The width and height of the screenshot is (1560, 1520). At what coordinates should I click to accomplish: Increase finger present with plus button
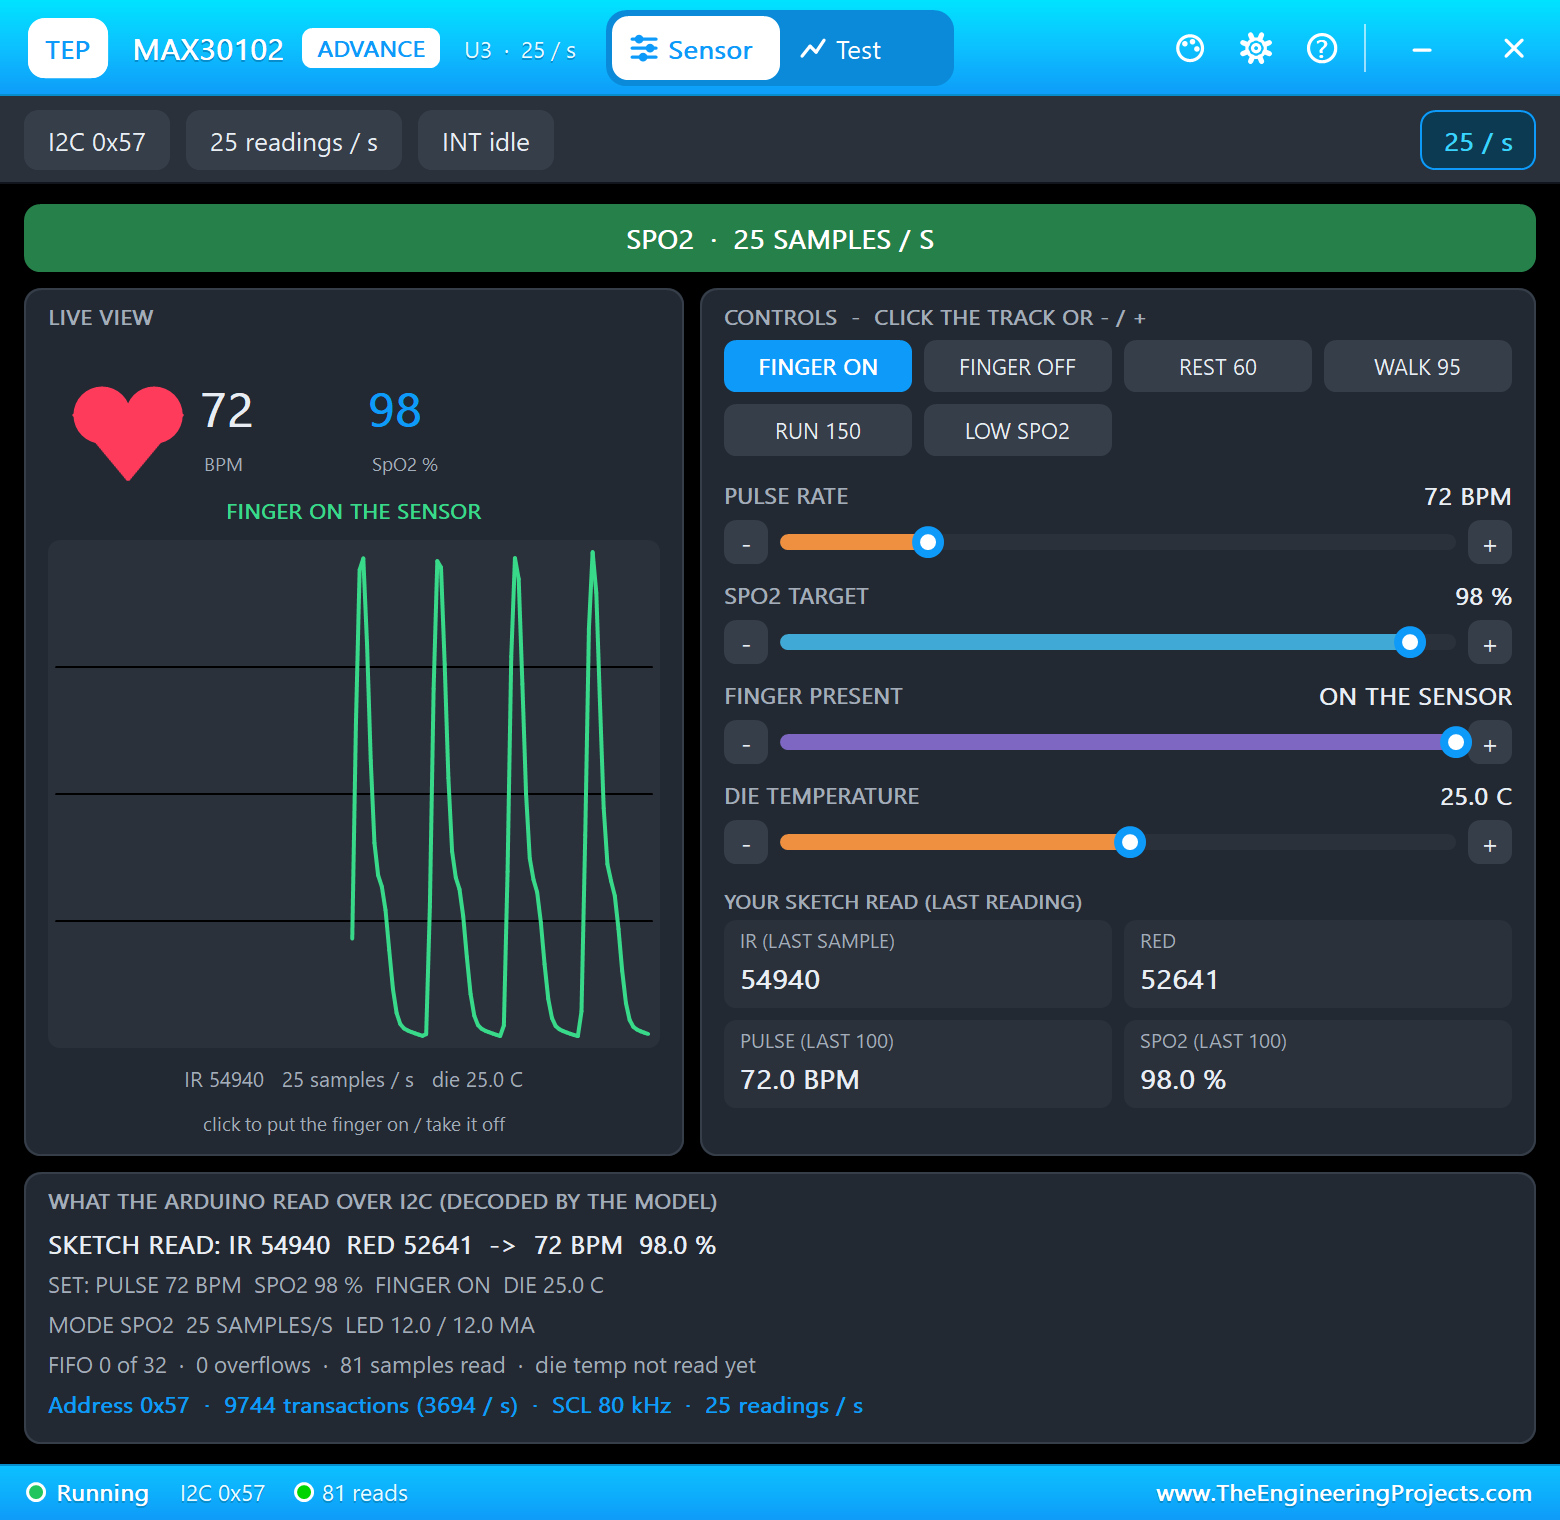point(1490,743)
